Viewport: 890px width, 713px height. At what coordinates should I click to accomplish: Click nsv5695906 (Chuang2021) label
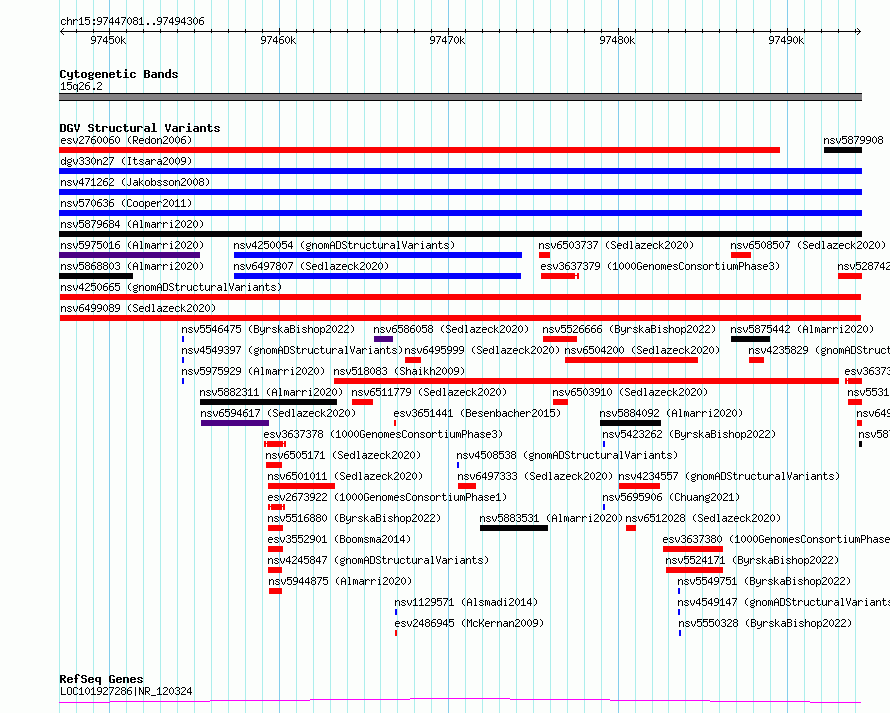[671, 497]
